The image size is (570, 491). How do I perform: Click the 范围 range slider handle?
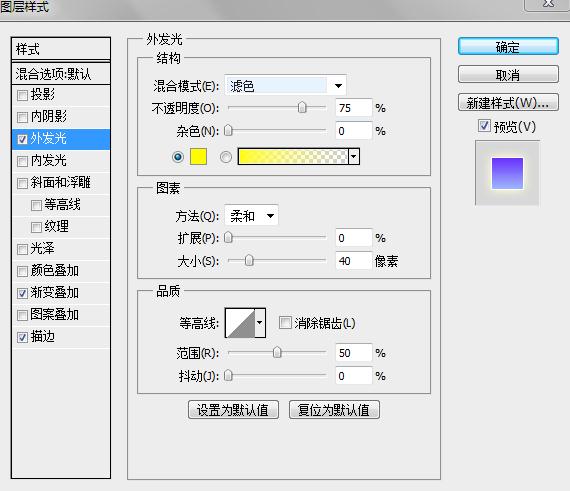(277, 353)
